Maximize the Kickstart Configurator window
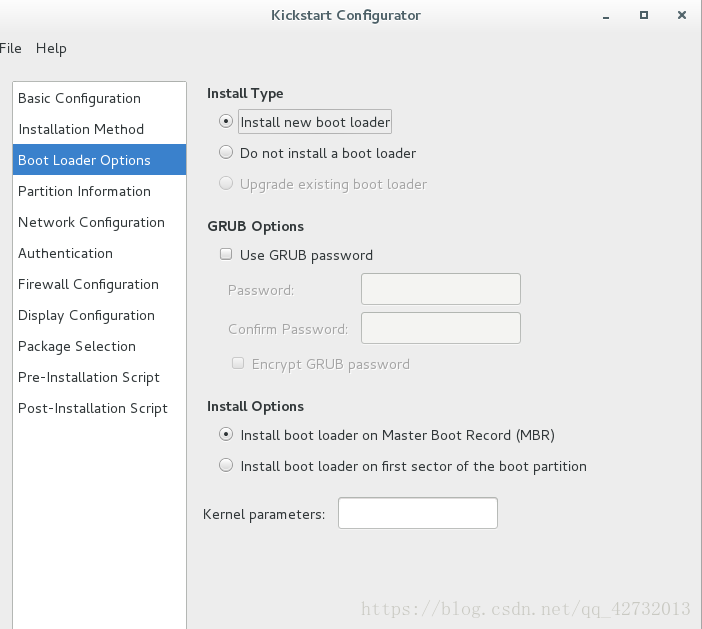The height and width of the screenshot is (629, 702). point(644,15)
